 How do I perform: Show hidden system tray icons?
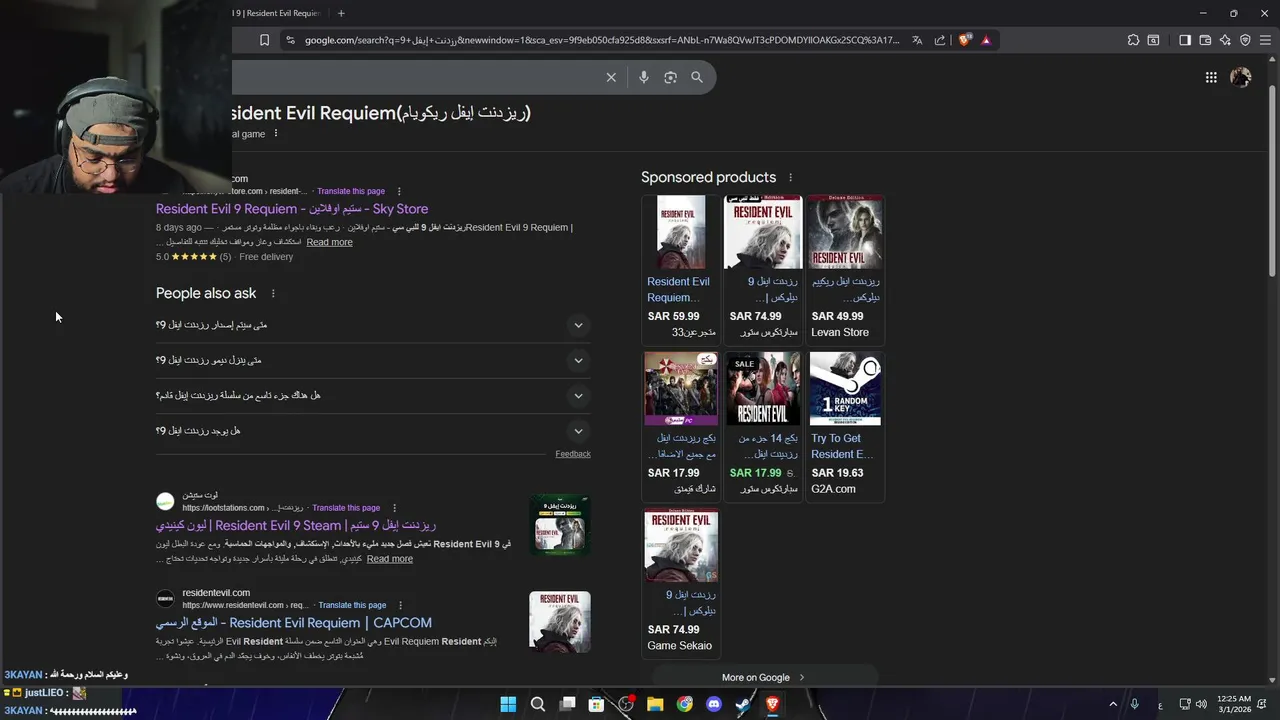point(1113,704)
